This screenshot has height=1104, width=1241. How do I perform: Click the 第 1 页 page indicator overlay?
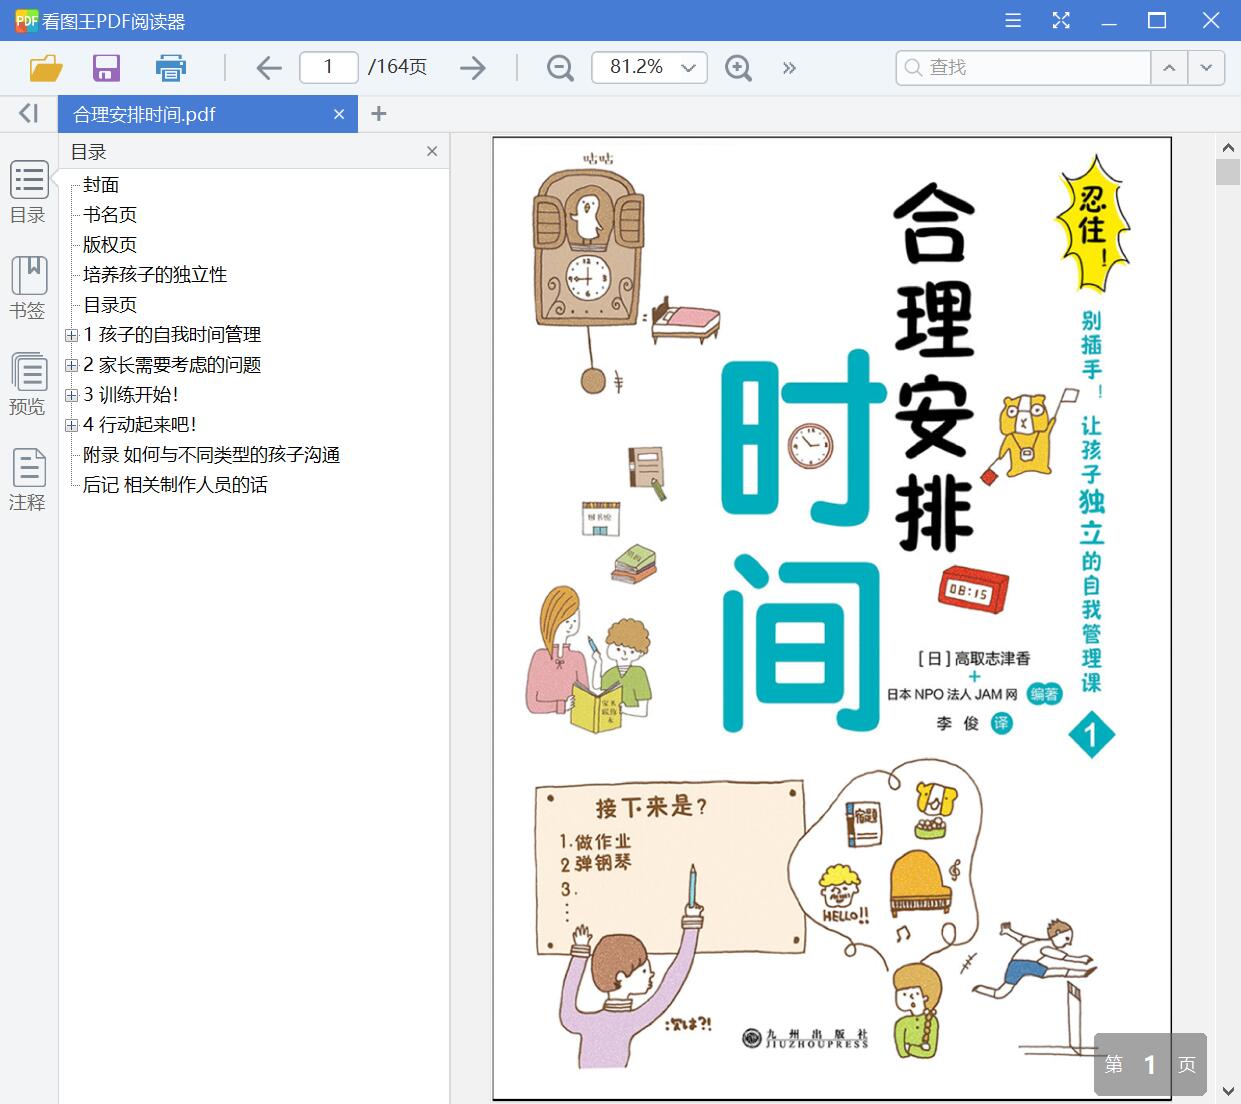click(1150, 1064)
